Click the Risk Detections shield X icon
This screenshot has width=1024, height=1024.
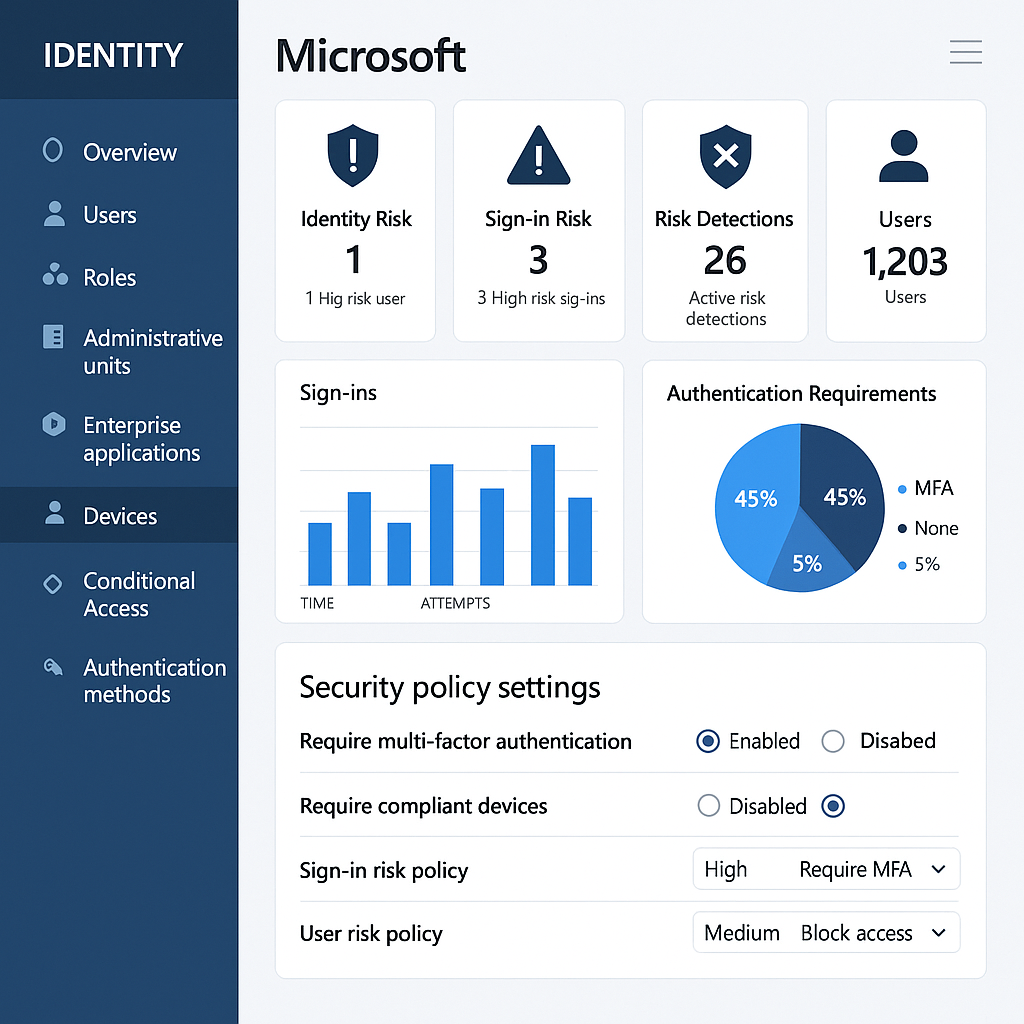pyautogui.click(x=725, y=156)
